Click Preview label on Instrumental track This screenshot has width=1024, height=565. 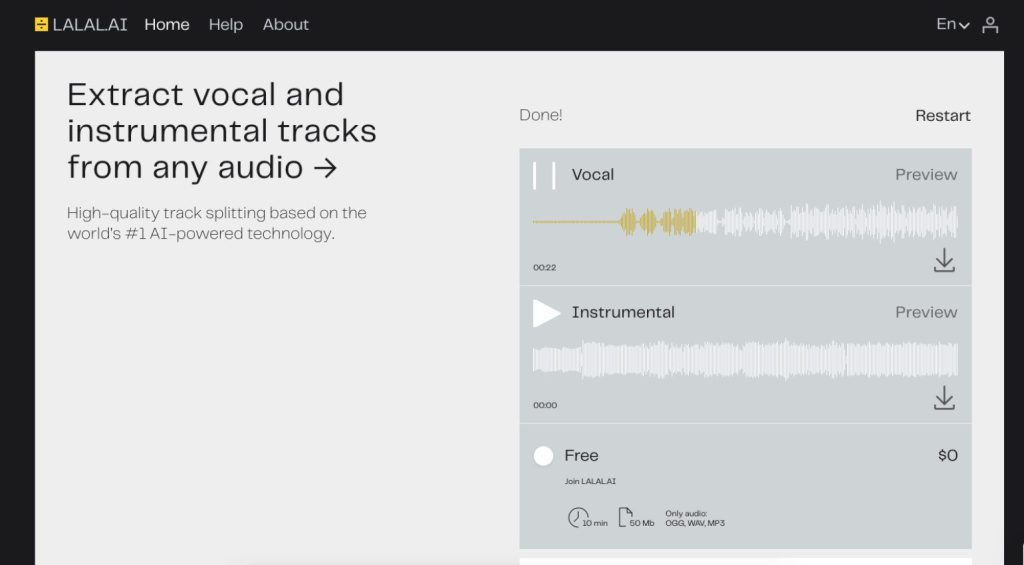926,313
